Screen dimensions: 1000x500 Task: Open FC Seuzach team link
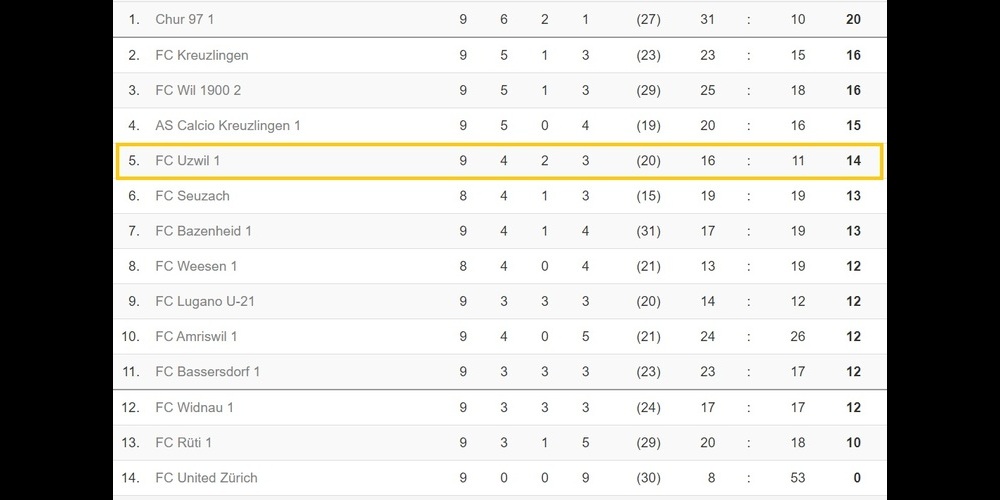(x=192, y=196)
